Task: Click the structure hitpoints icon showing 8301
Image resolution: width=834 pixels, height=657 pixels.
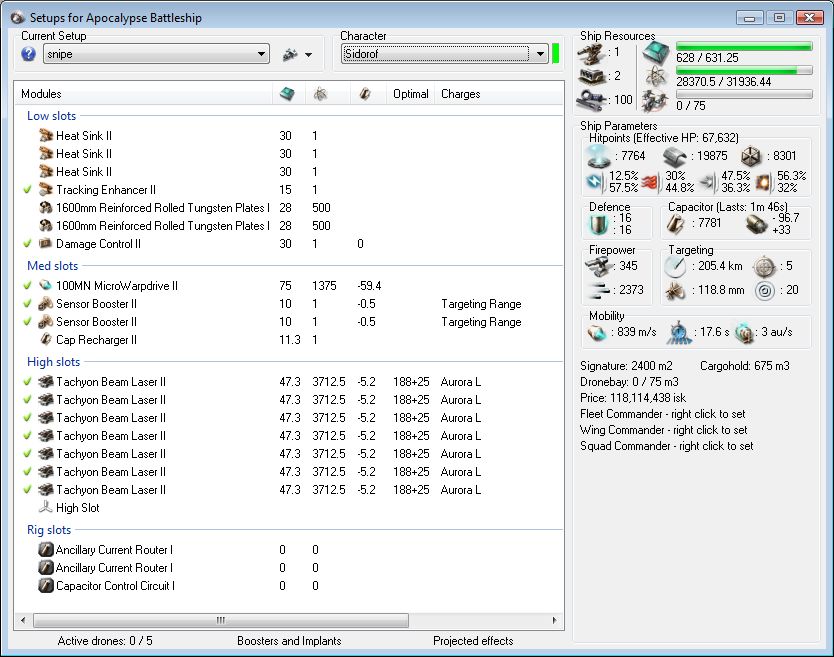Action: pos(752,156)
